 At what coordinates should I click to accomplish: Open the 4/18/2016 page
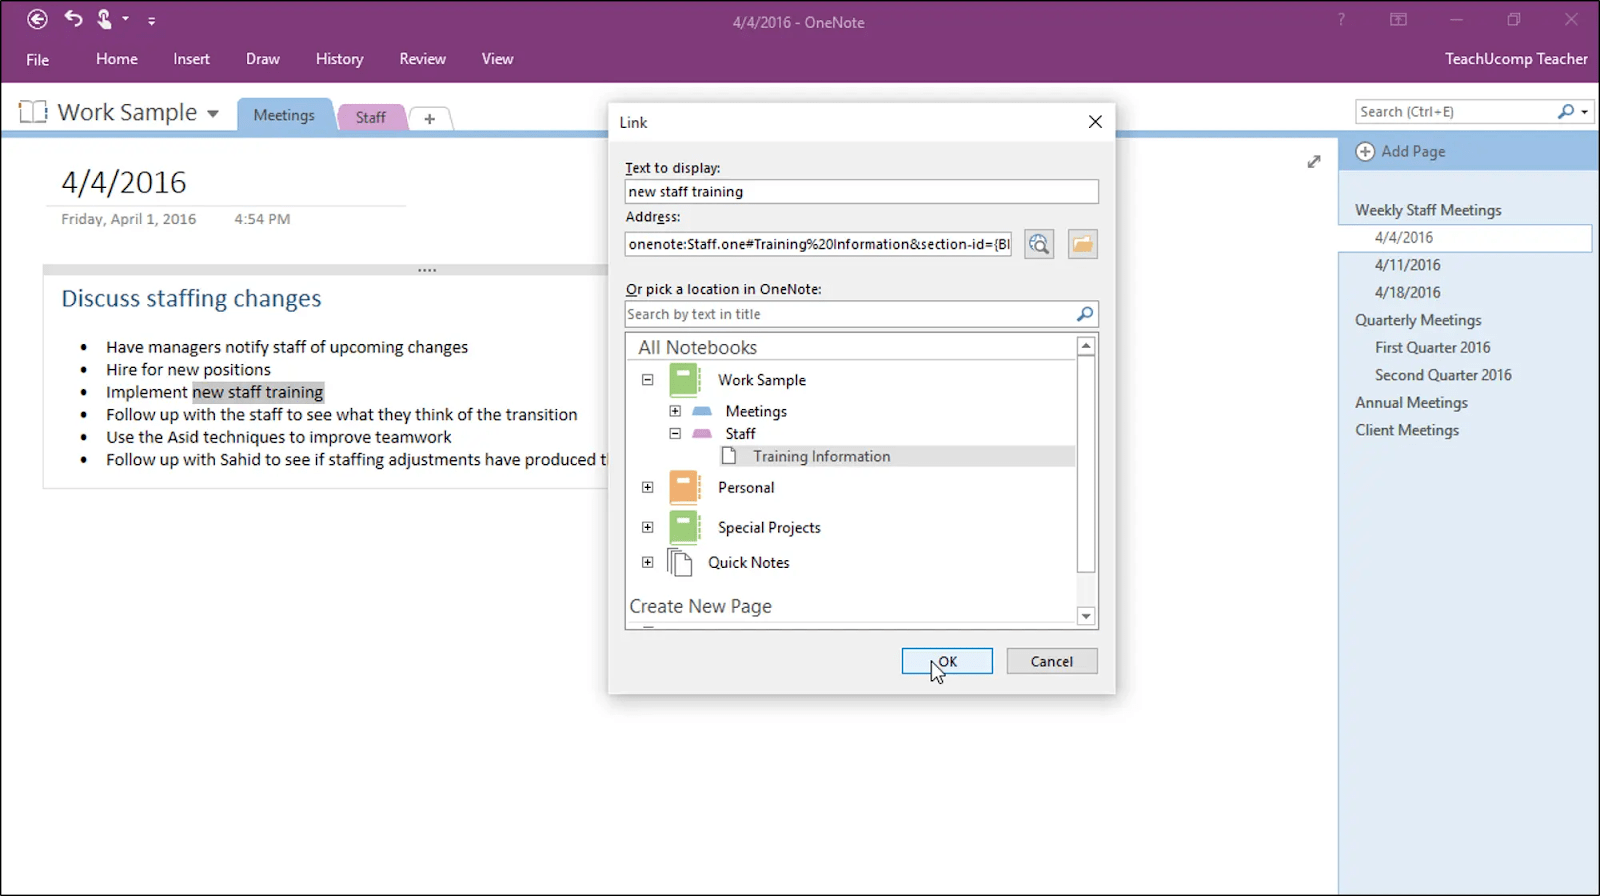click(x=1407, y=292)
